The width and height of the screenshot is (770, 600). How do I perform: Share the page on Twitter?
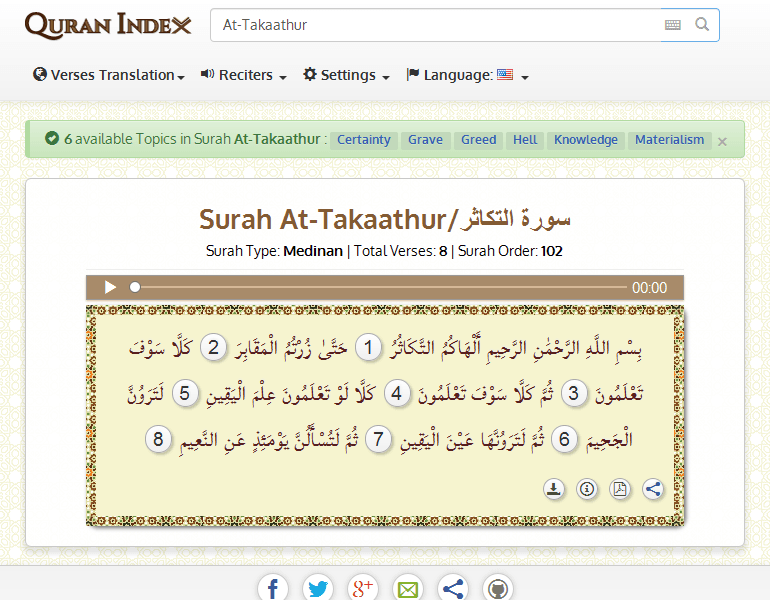tap(318, 588)
